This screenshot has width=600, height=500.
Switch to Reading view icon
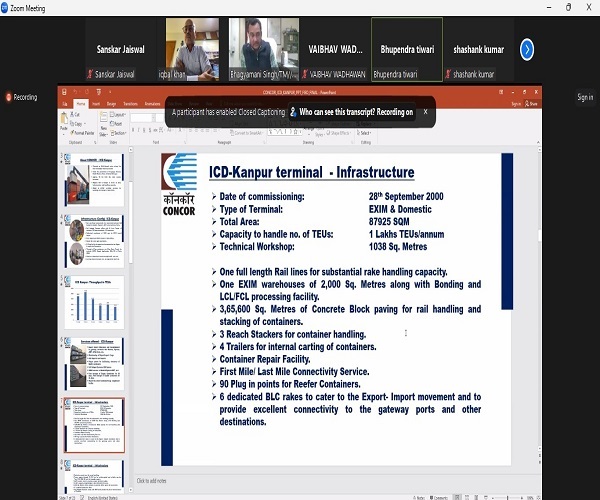pyautogui.click(x=476, y=497)
